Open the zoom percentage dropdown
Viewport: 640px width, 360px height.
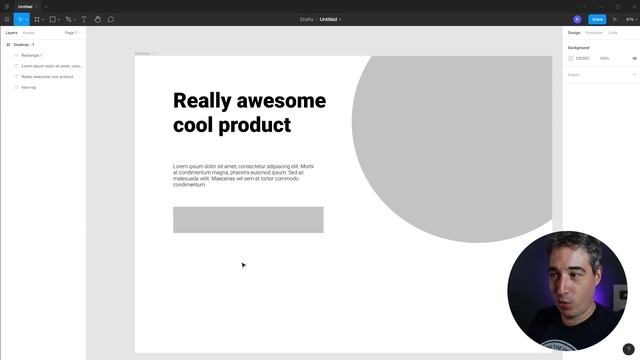click(x=631, y=19)
